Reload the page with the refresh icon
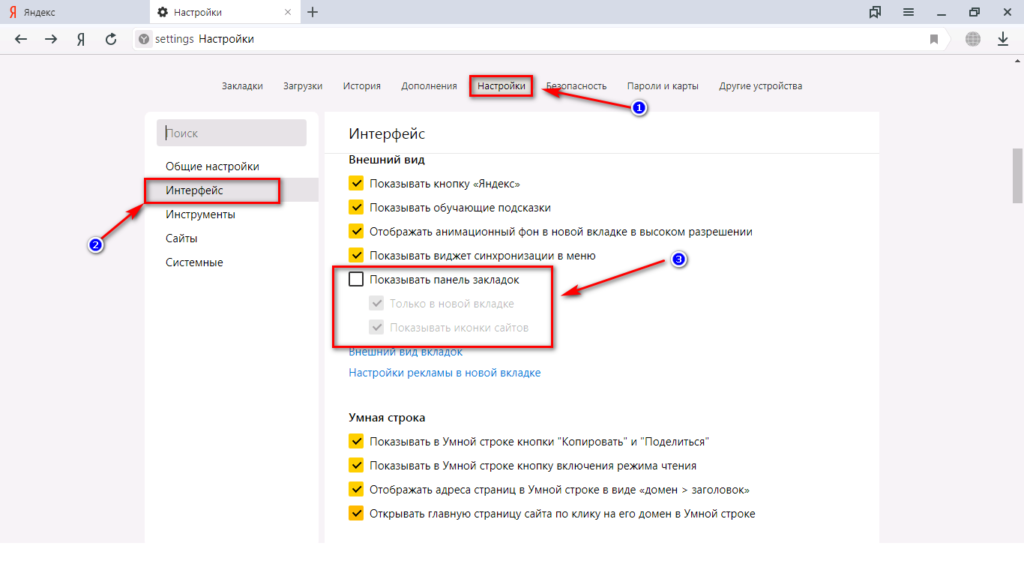Viewport: 1024px width, 576px height. tap(111, 39)
